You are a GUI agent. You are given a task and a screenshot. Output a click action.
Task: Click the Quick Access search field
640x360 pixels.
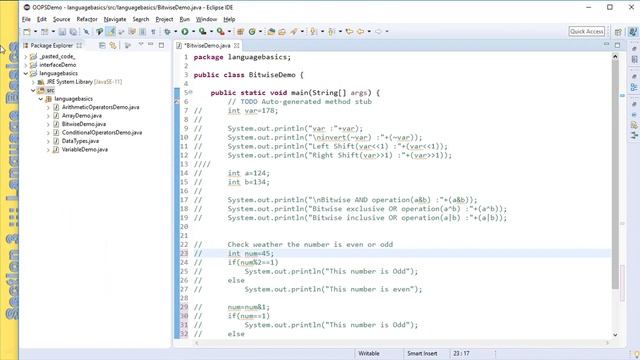point(587,31)
